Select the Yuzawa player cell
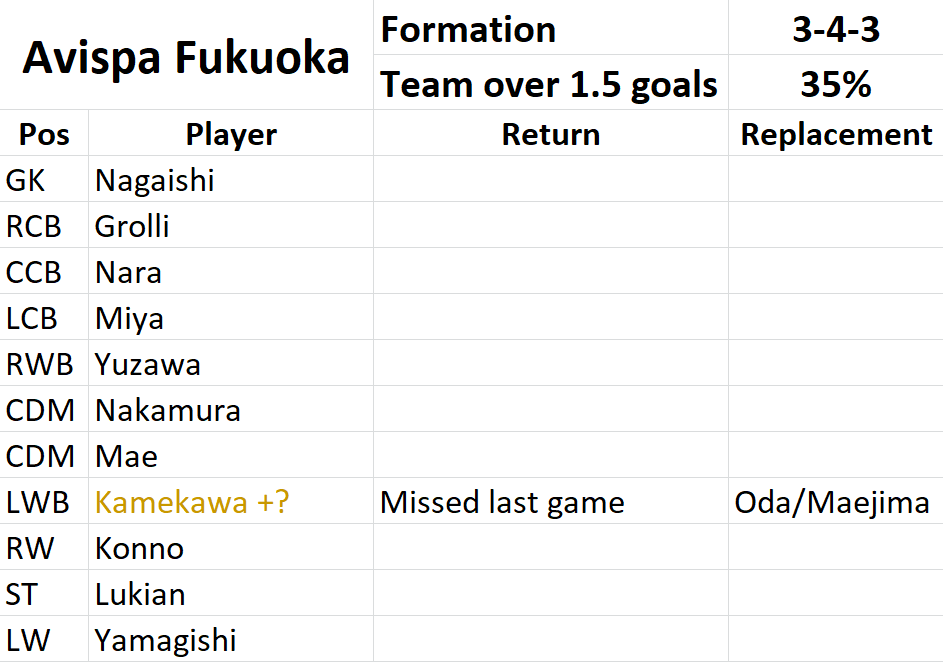The image size is (943, 662). [231, 364]
